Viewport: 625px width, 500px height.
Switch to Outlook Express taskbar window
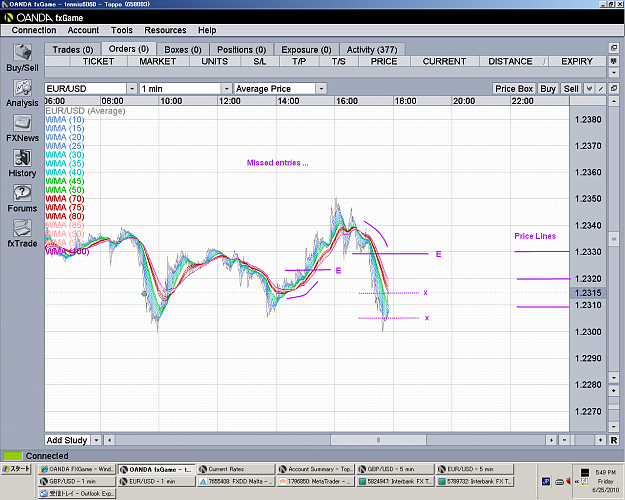pos(77,494)
